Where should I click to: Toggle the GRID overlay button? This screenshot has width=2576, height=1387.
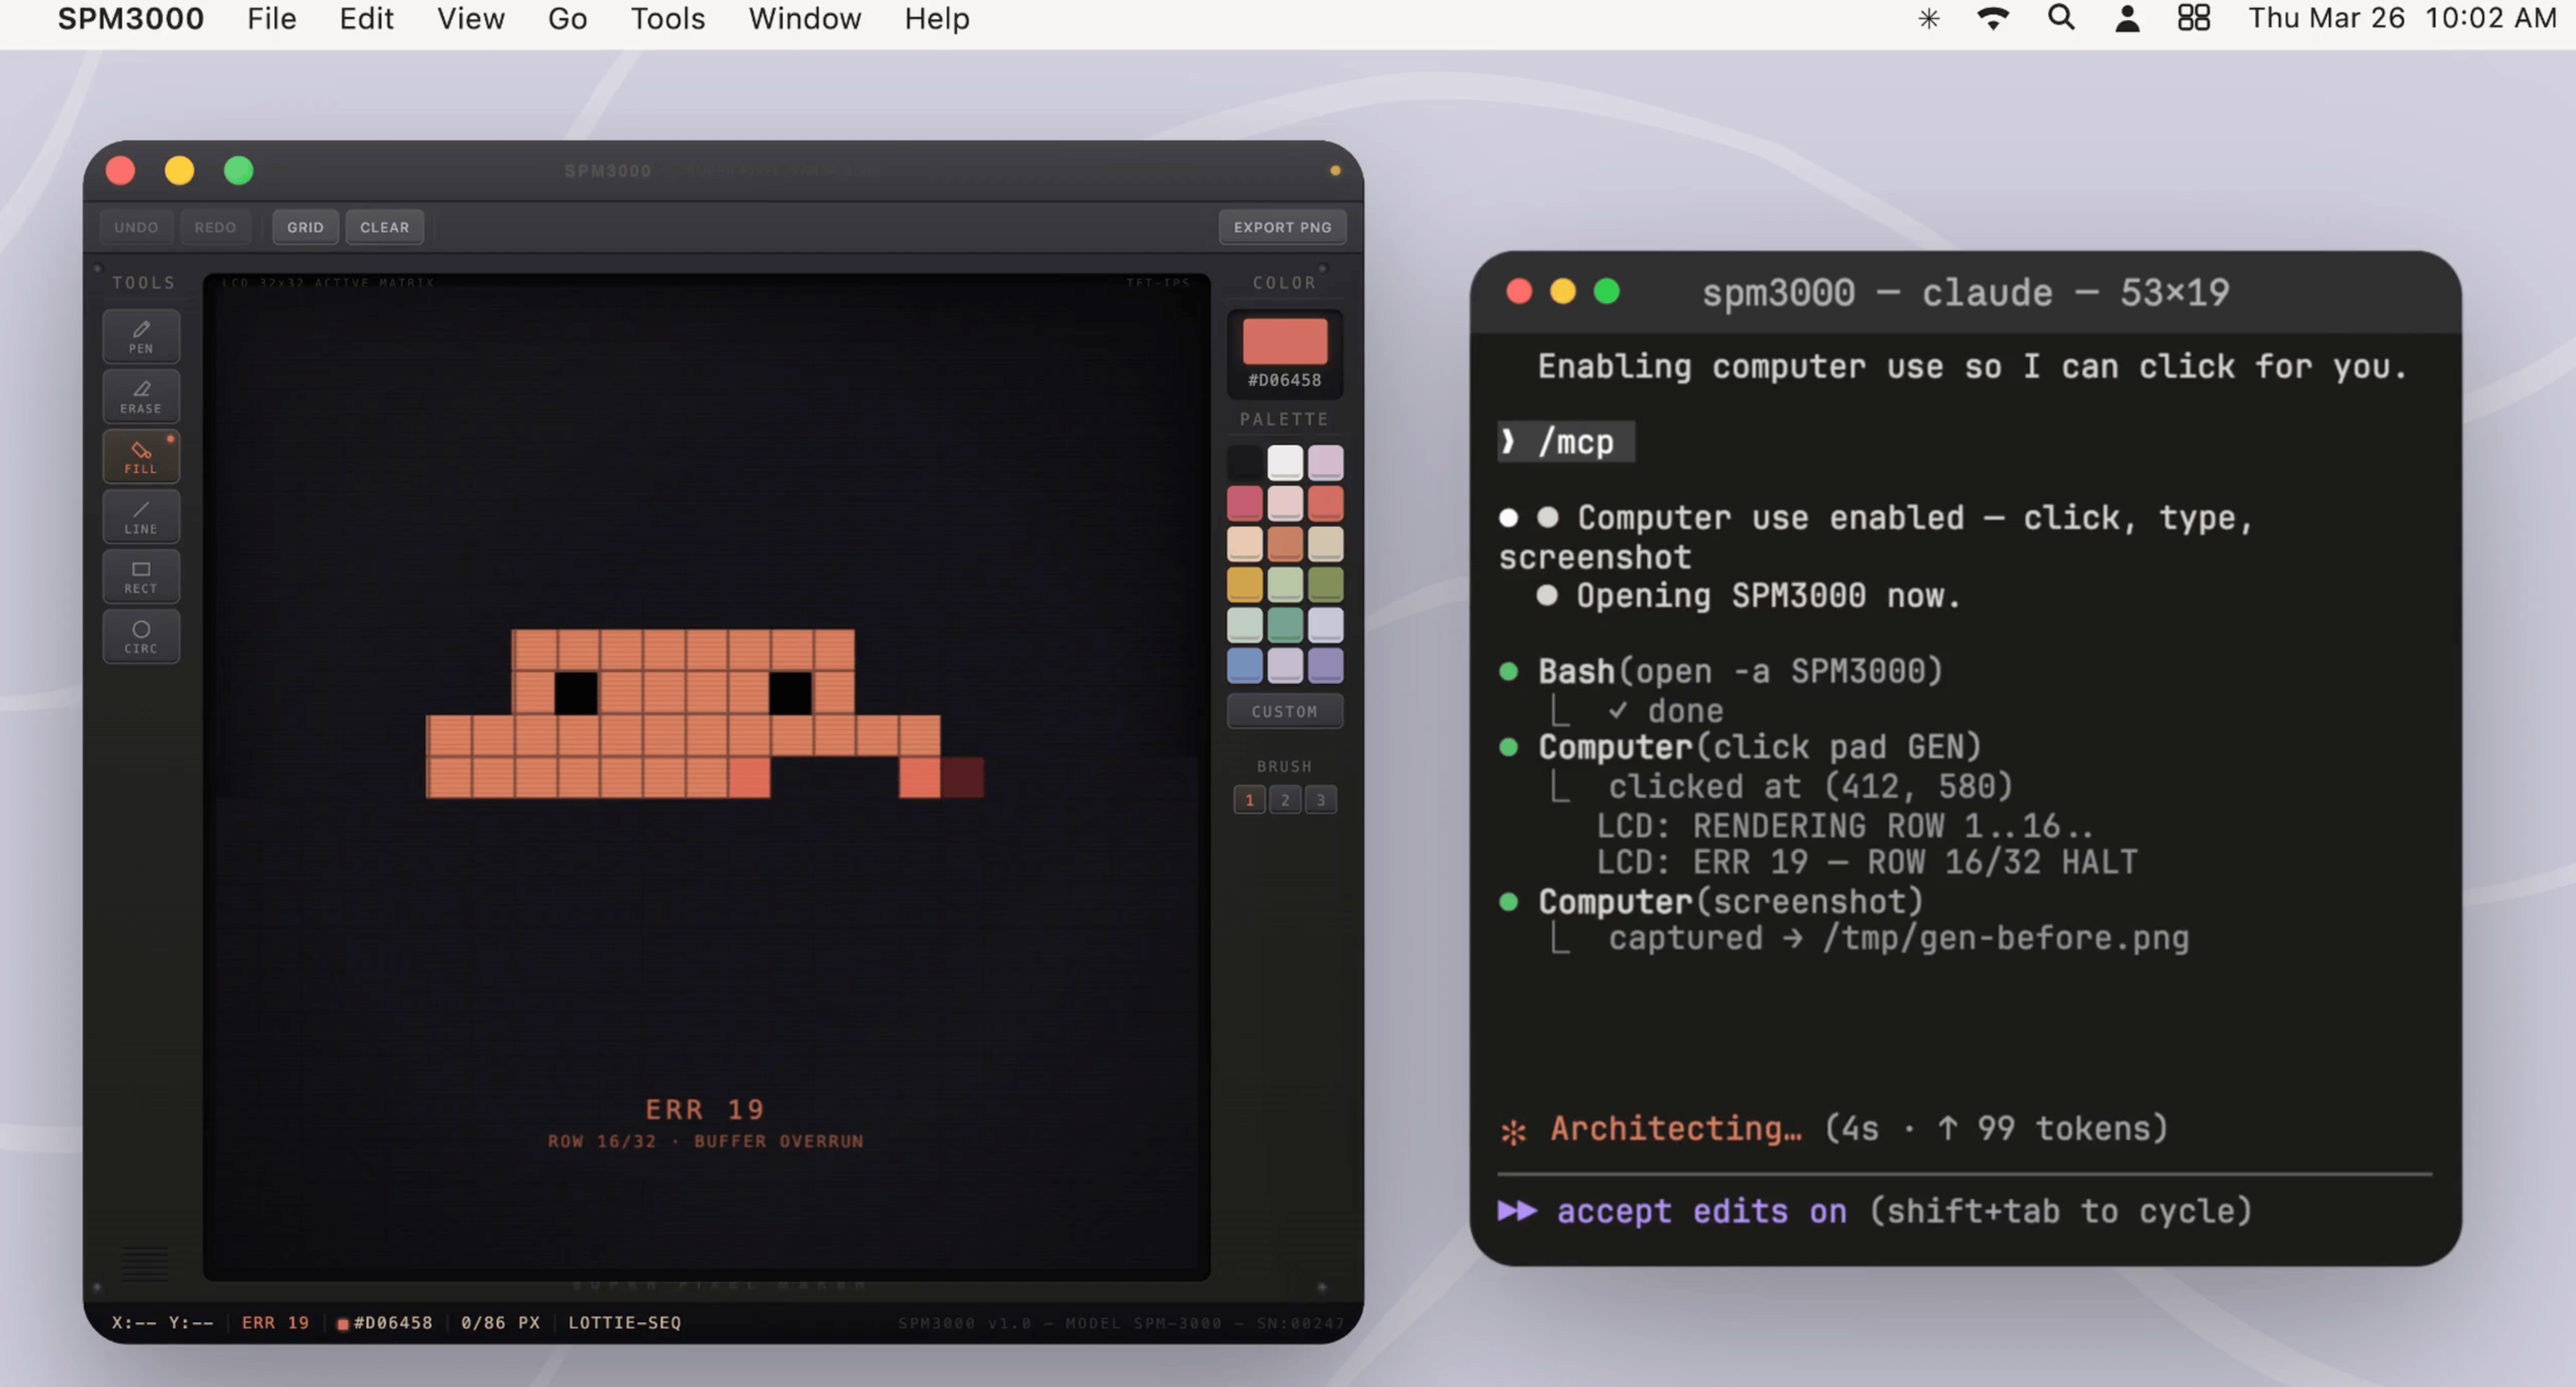tap(305, 227)
